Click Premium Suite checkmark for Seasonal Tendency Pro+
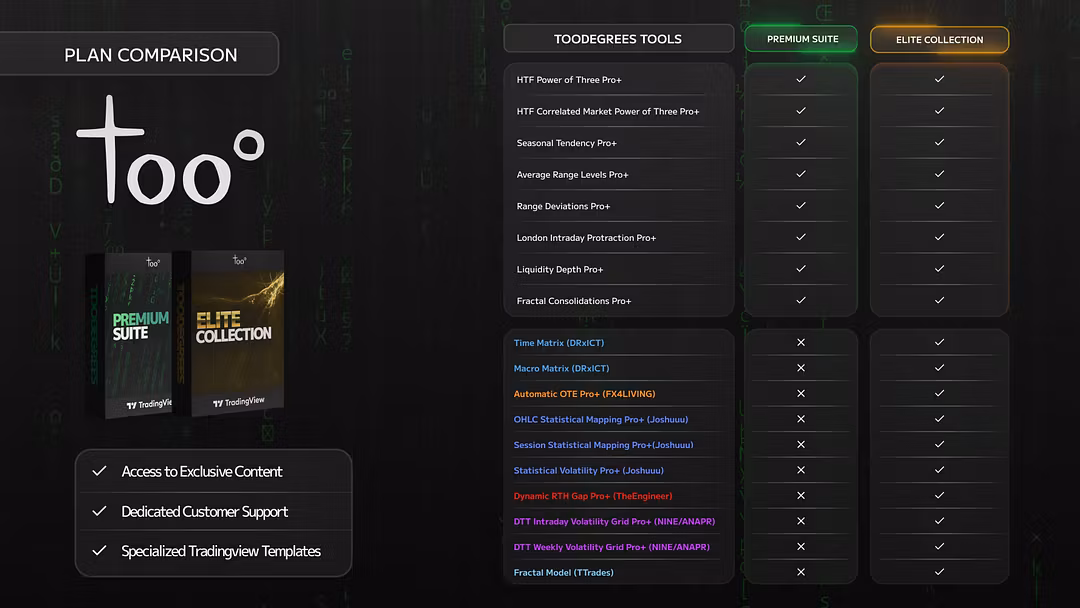The width and height of the screenshot is (1080, 608). coord(801,143)
